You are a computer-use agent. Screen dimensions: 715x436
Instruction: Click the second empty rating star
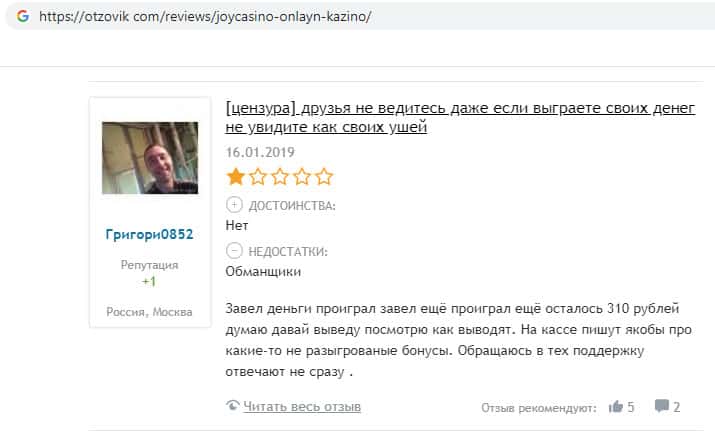[258, 176]
